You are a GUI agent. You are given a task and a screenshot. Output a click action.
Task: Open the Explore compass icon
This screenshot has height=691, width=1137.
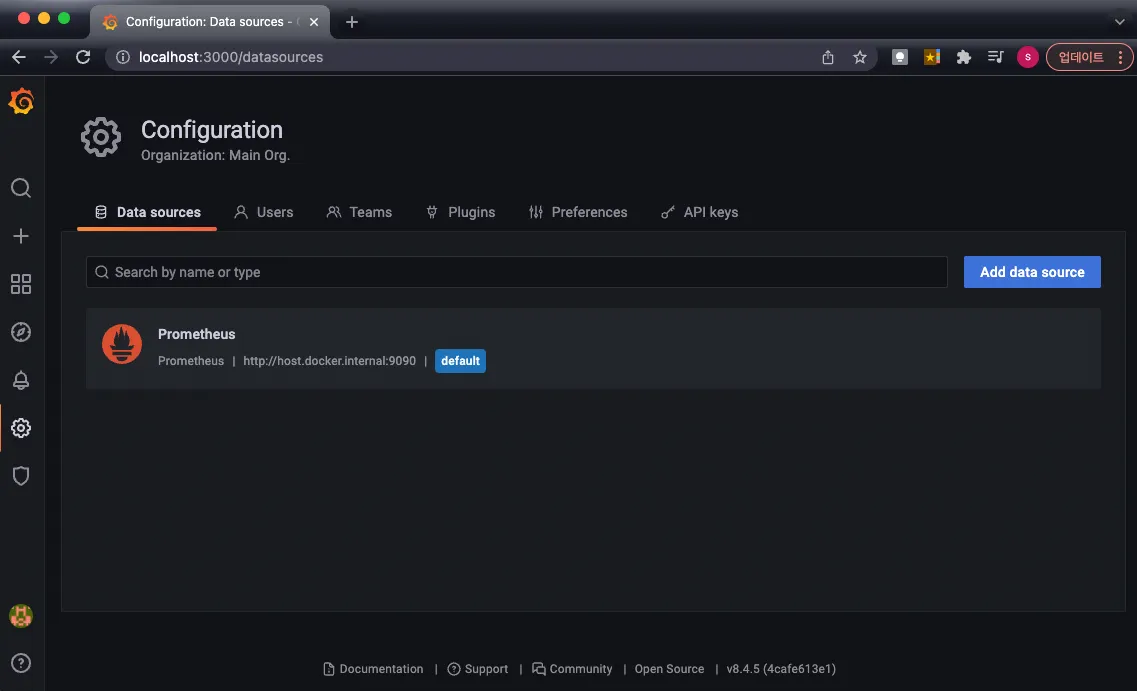coord(21,332)
